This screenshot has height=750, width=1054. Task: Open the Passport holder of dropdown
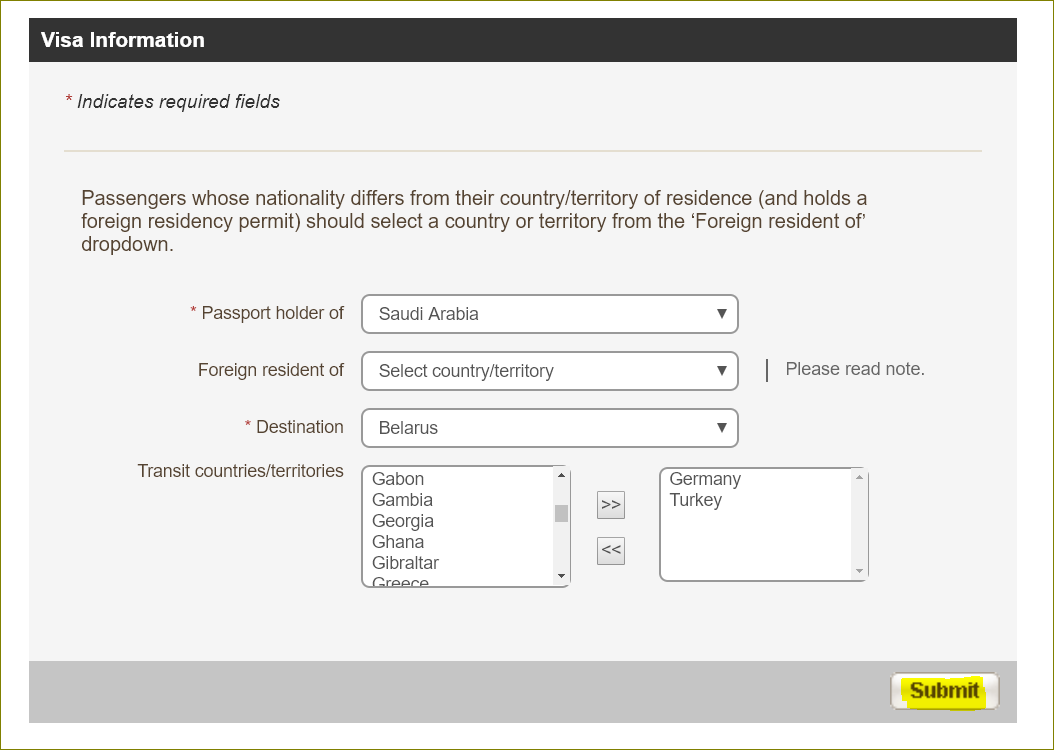click(550, 314)
